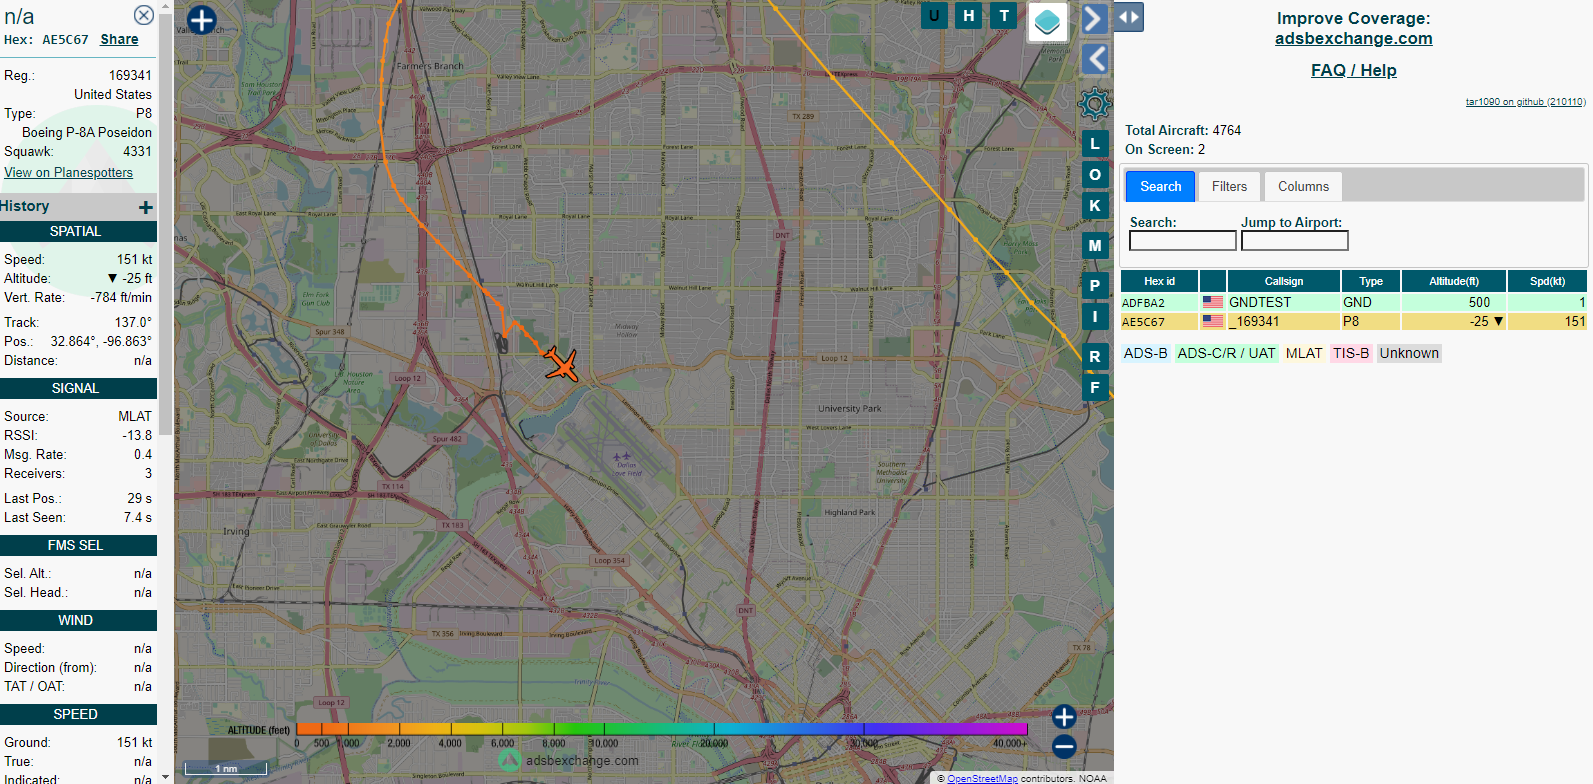Click the altitude color scale bar
This screenshot has height=784, width=1593.
click(x=662, y=729)
